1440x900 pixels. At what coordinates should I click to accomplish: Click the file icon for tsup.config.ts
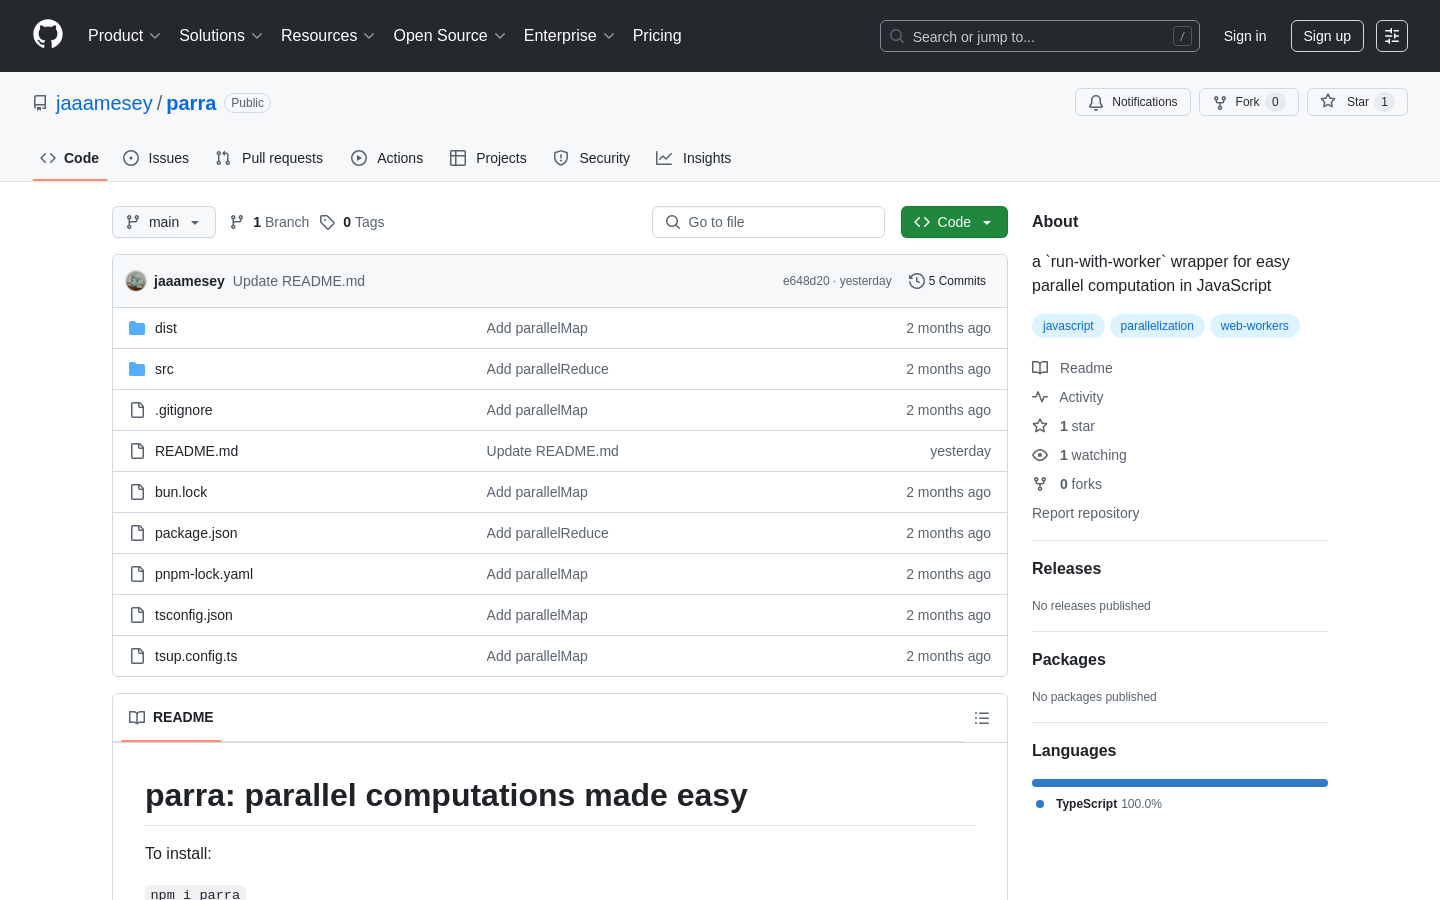point(137,656)
